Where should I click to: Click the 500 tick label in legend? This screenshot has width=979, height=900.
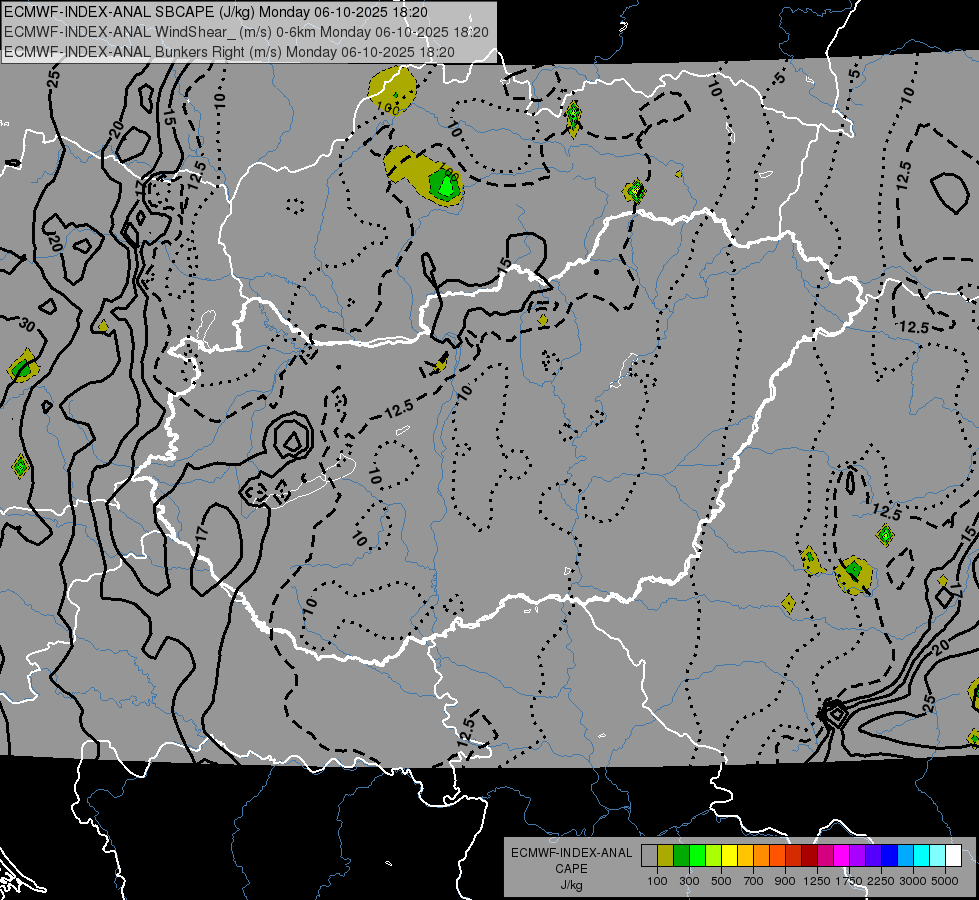coord(721,881)
